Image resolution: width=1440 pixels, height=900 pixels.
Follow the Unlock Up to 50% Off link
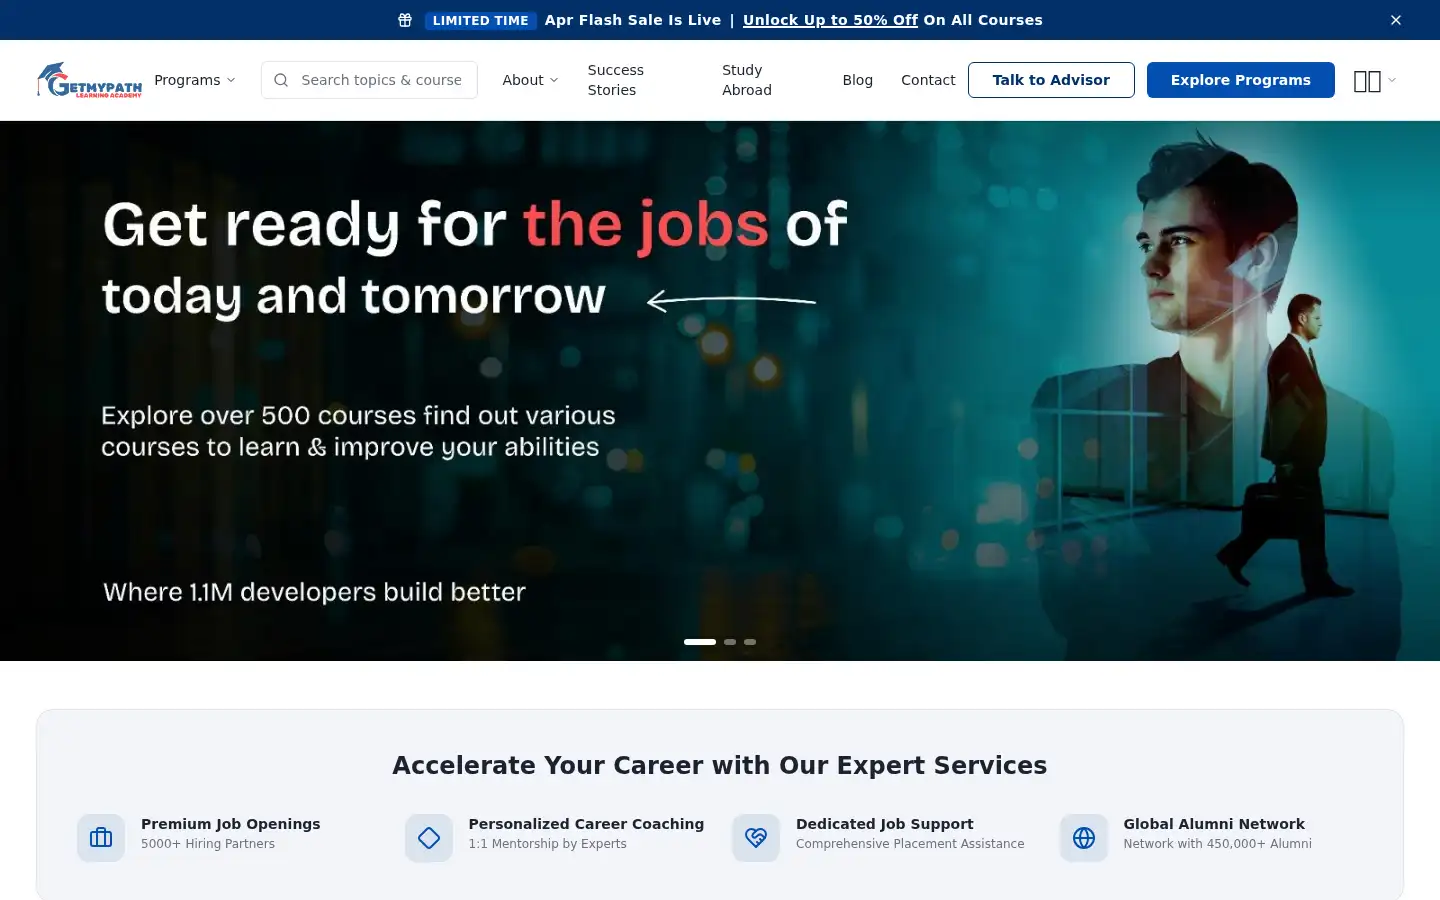coord(830,20)
